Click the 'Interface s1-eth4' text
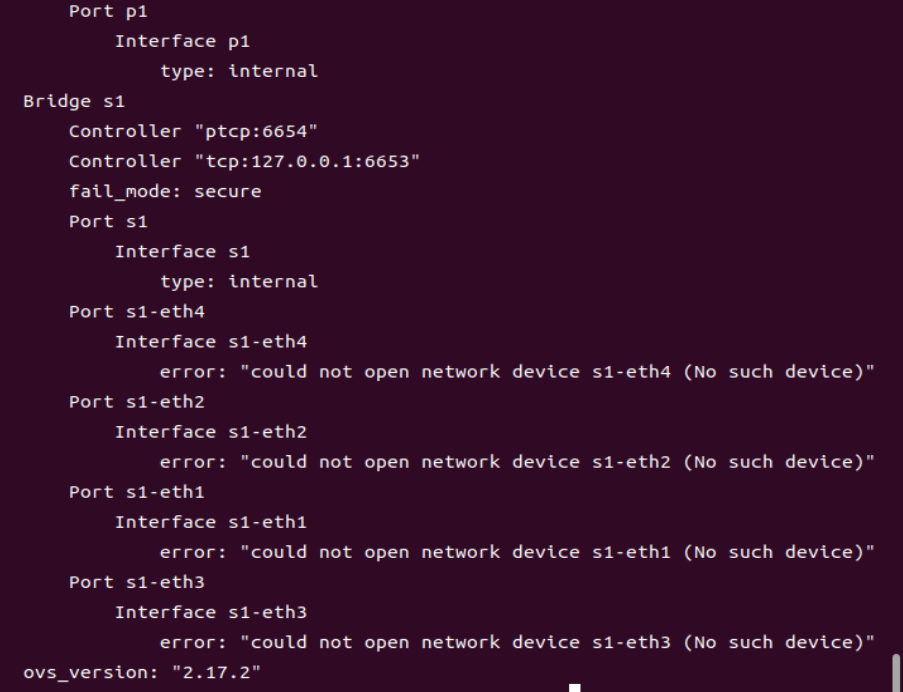903x692 pixels. 211,341
